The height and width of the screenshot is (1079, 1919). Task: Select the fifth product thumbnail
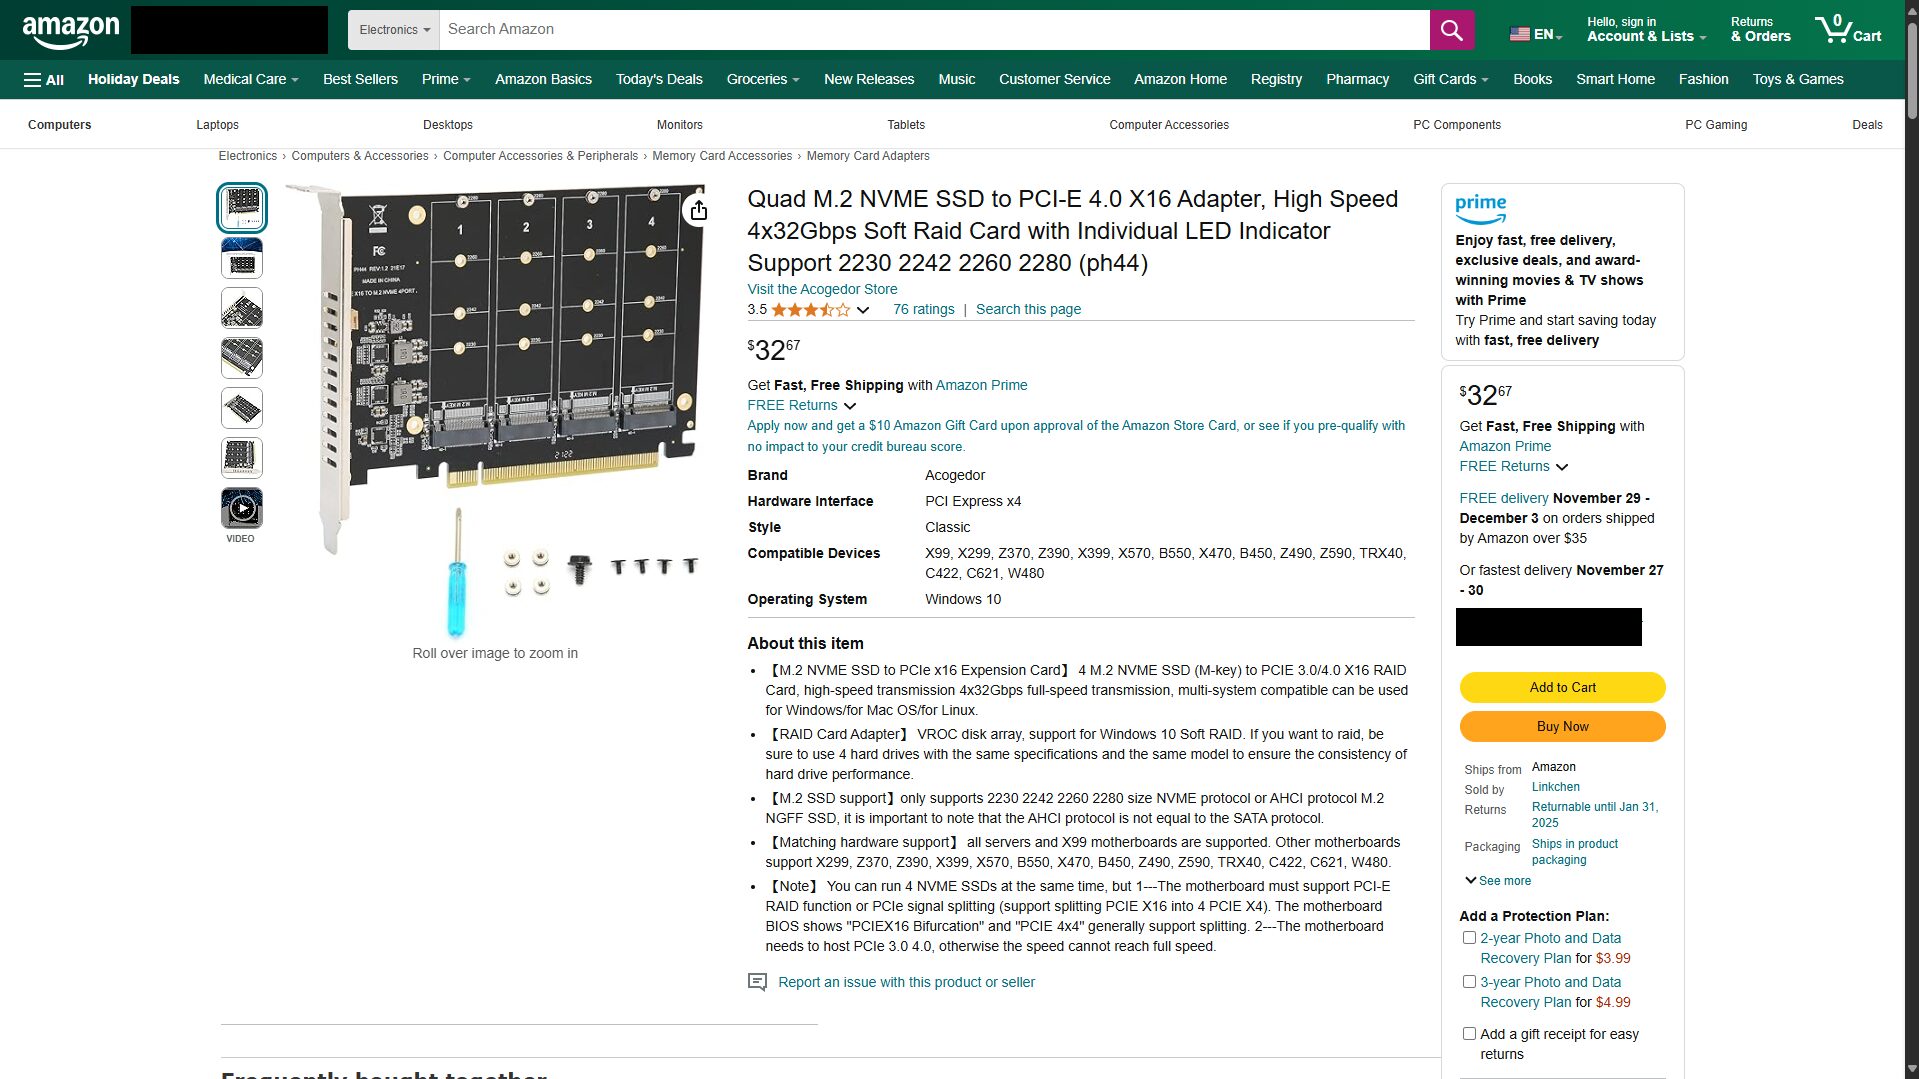pyautogui.click(x=241, y=408)
